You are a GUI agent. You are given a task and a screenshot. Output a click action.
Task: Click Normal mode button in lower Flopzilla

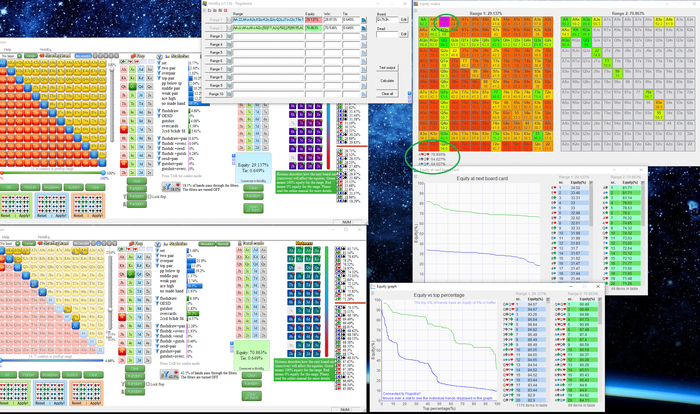[x=223, y=244]
